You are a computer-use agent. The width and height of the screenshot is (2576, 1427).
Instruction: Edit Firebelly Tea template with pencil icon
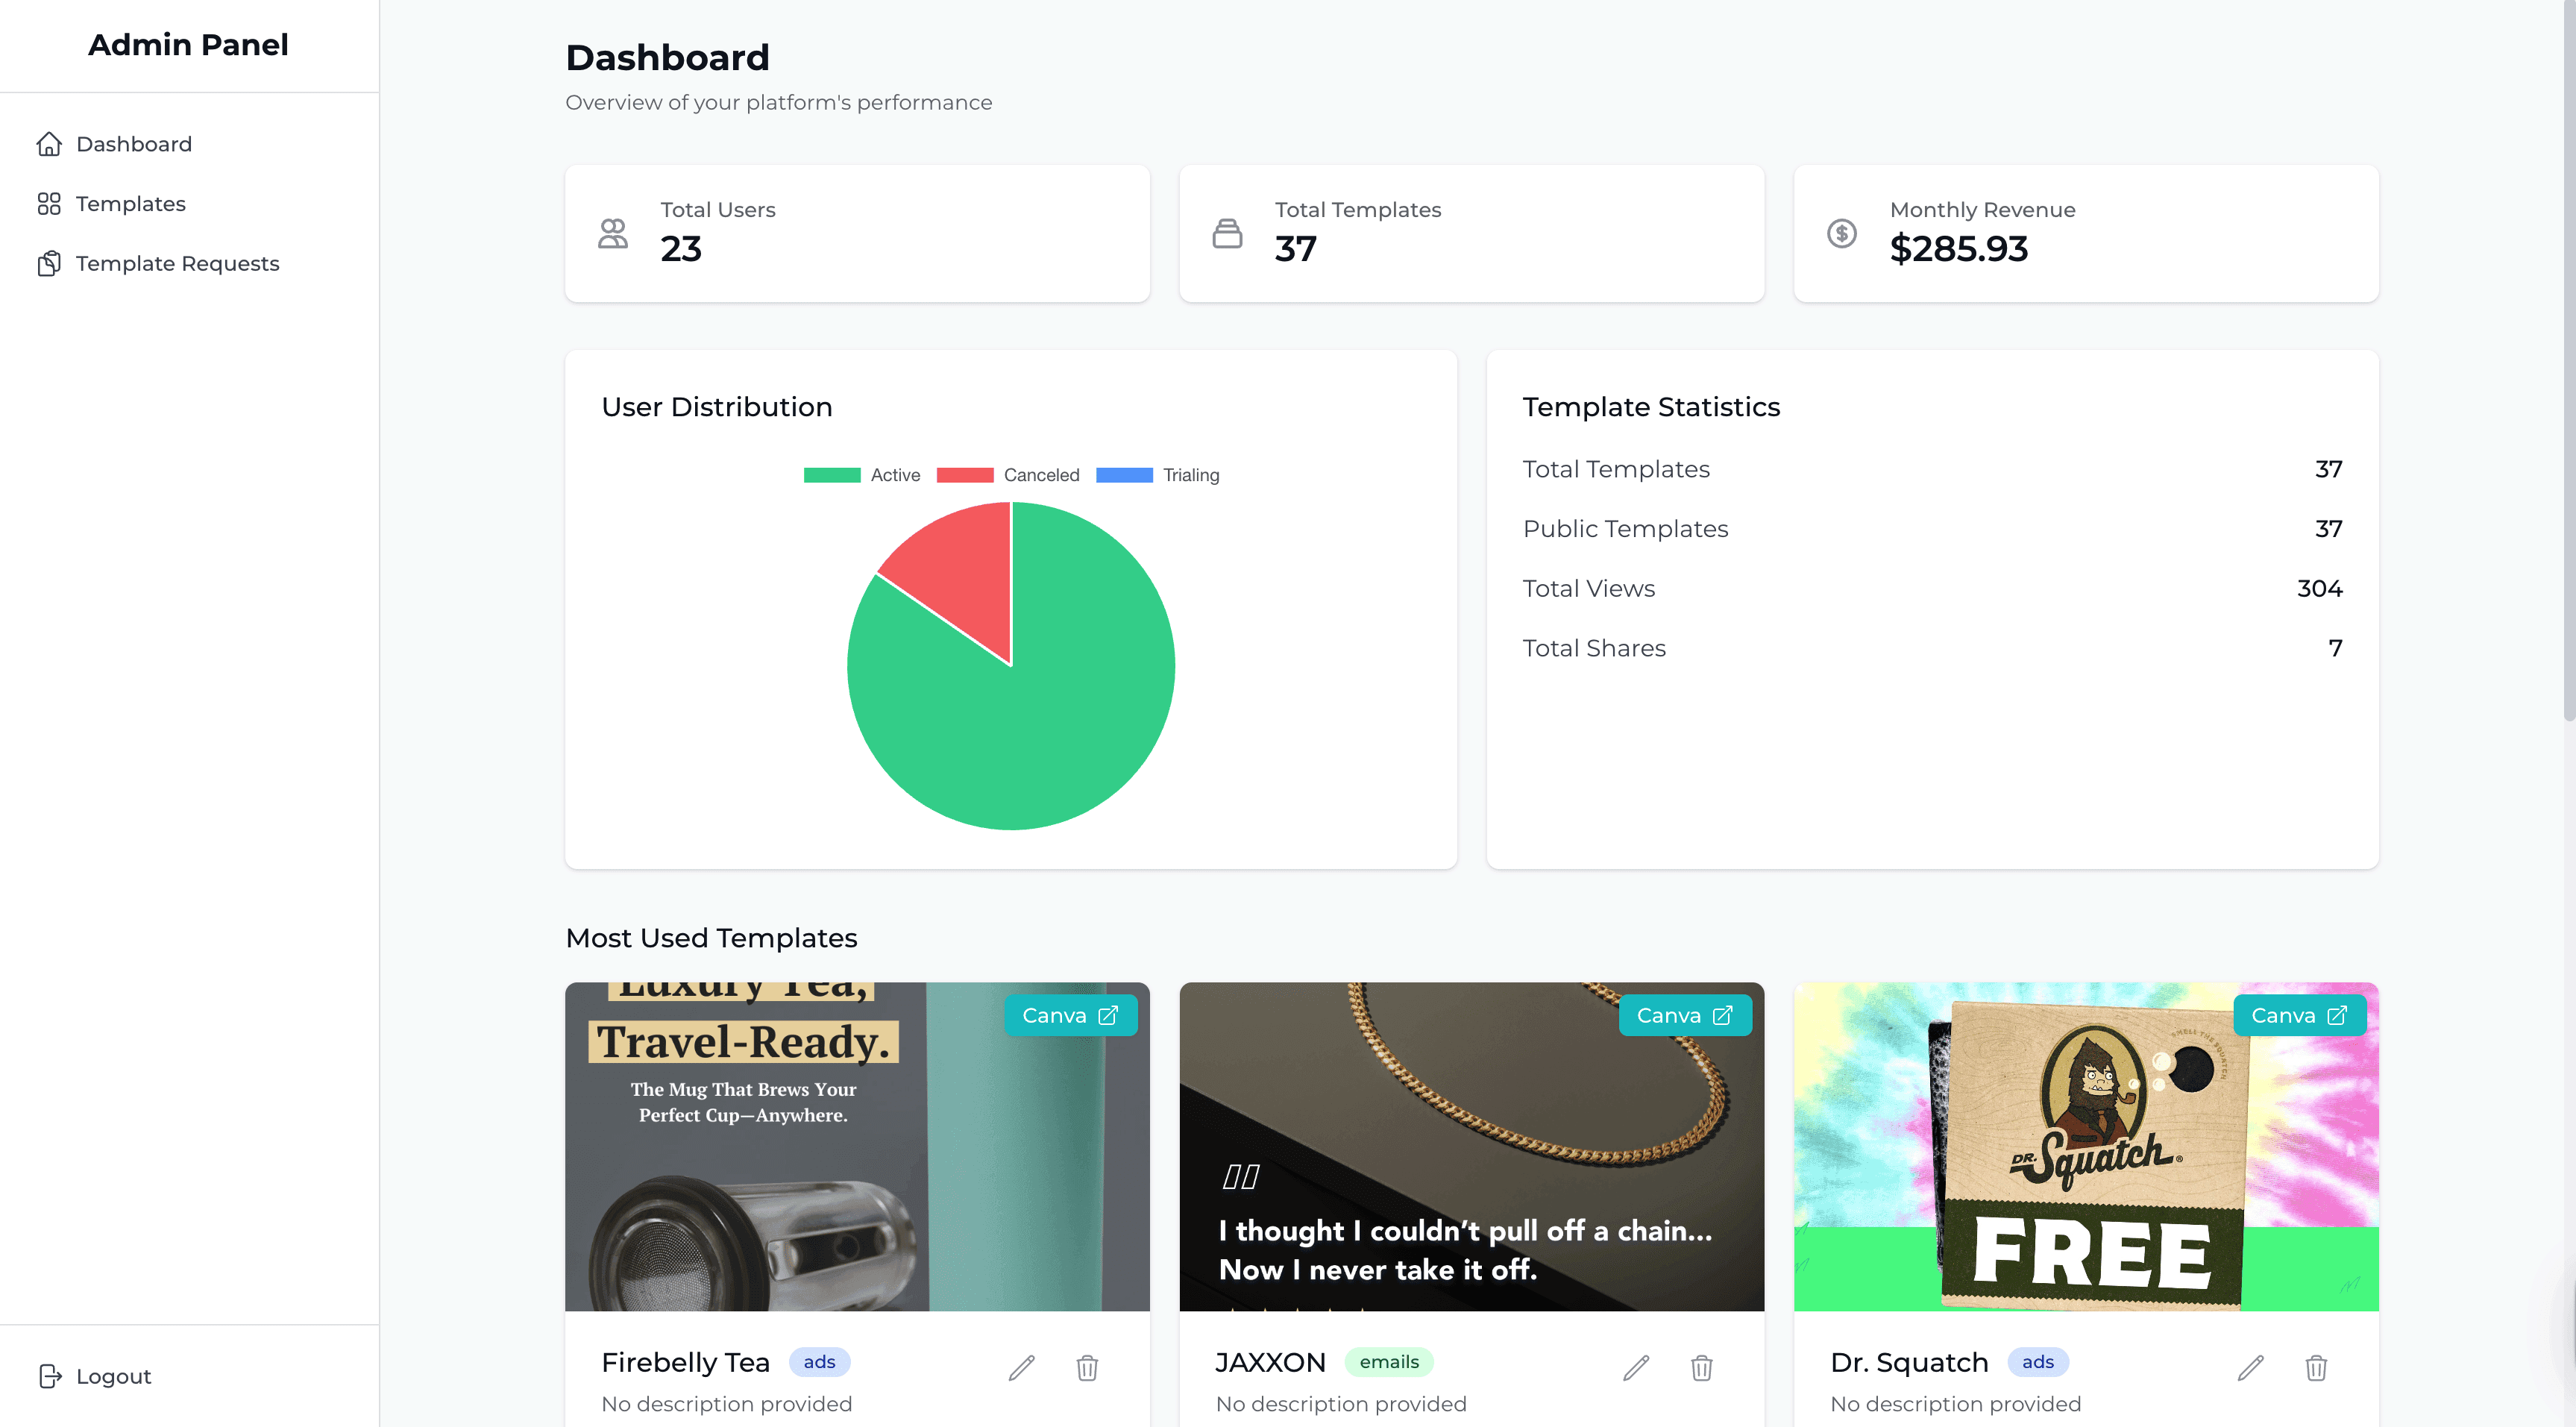point(1022,1367)
